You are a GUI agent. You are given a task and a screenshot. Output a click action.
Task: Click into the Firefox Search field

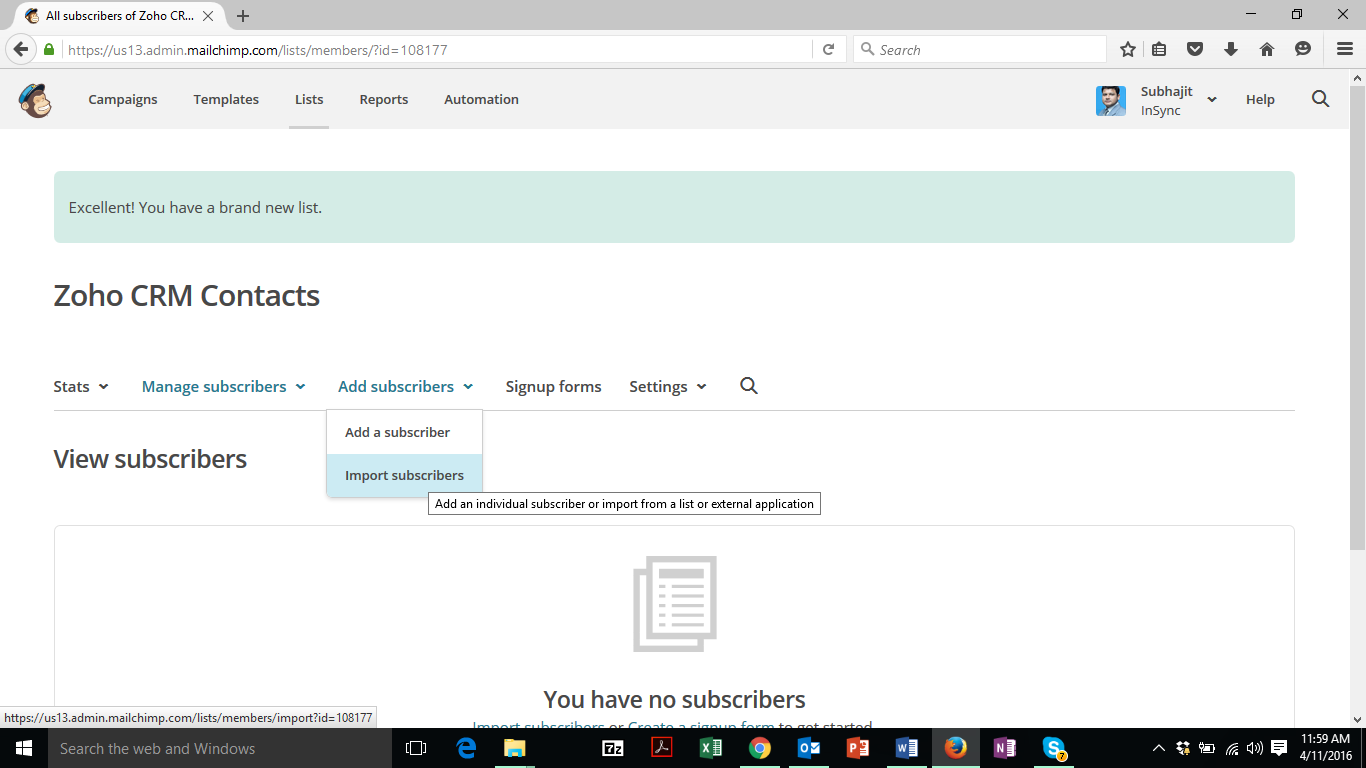tap(980, 49)
